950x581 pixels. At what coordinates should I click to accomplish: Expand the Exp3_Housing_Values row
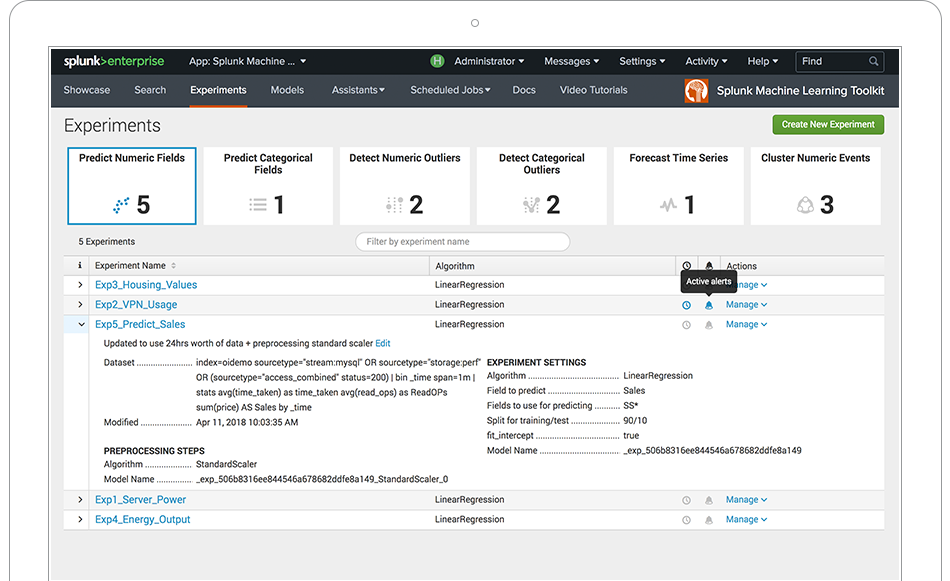click(x=80, y=285)
